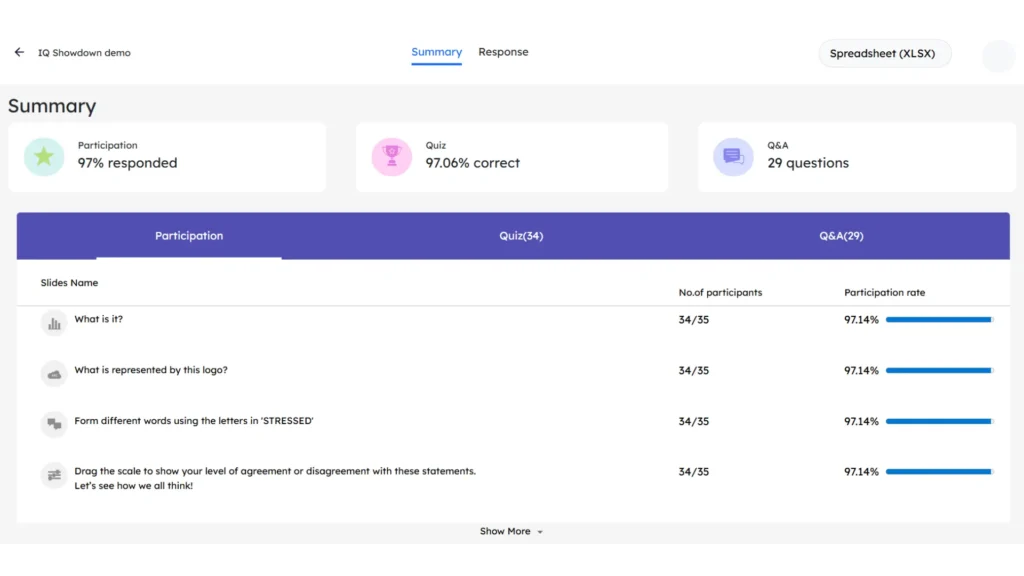Click the participation rate bar for 'What is it?'

coord(938,320)
